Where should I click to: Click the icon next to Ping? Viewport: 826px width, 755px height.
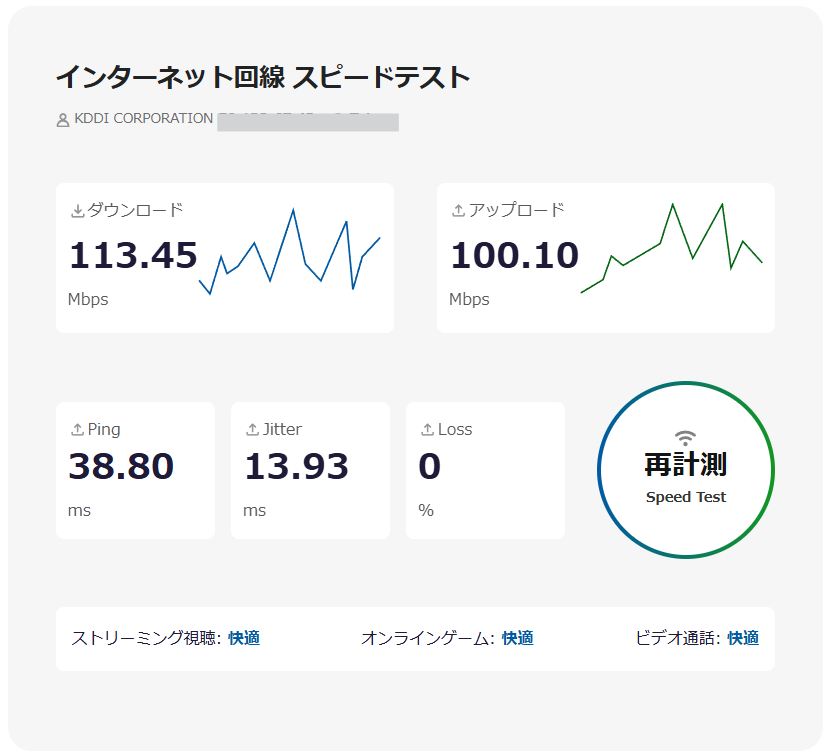[77, 429]
